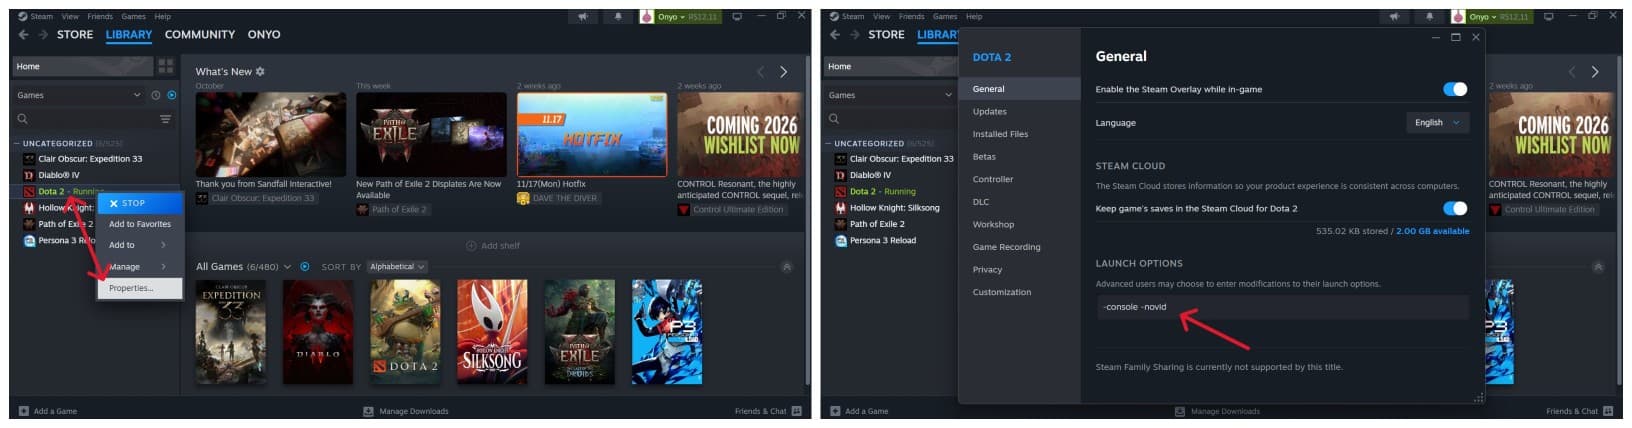This screenshot has width=1632, height=428.
Task: Open advanced filter icon next to left search
Action: [166, 119]
